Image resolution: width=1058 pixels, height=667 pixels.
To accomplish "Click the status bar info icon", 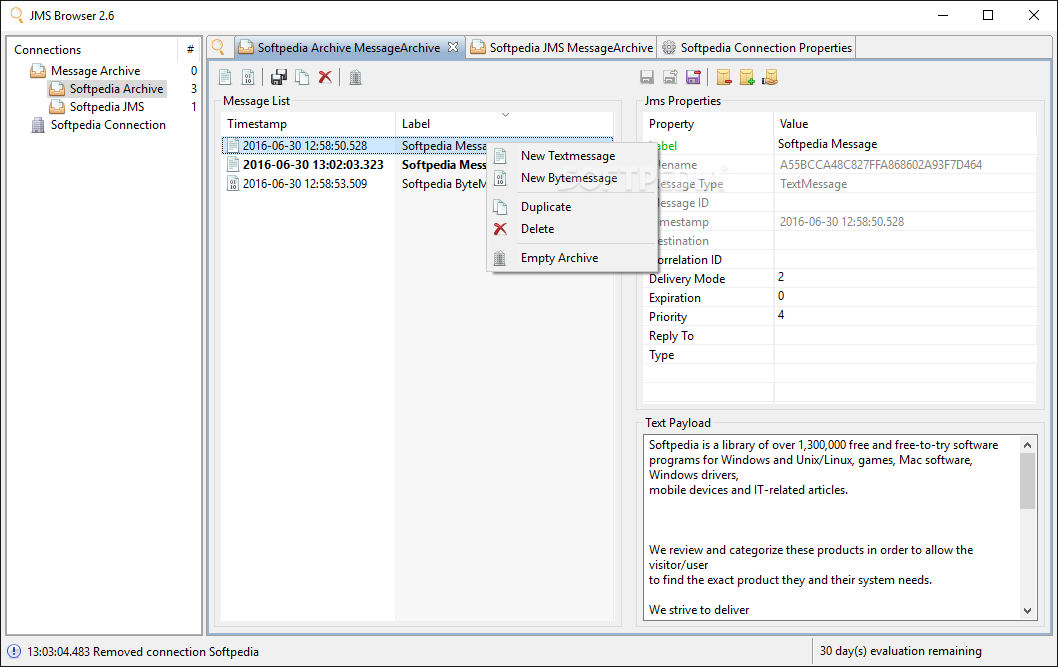I will coord(13,651).
